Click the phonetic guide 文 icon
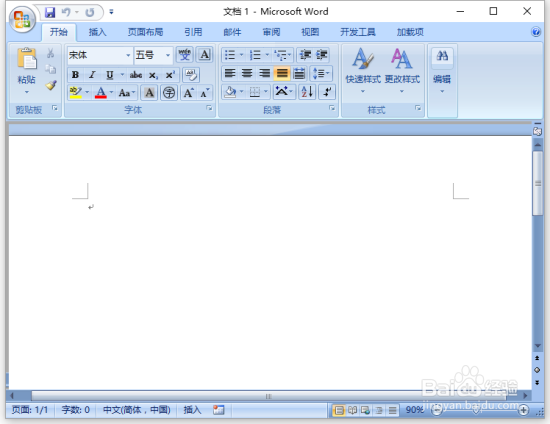The height and width of the screenshot is (424, 550). coord(185,55)
